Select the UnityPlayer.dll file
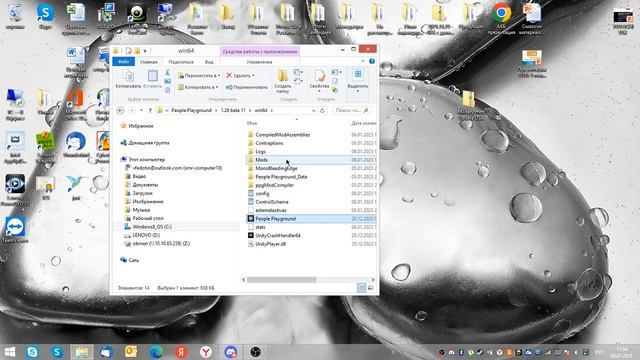The height and width of the screenshot is (360, 640). [x=271, y=244]
